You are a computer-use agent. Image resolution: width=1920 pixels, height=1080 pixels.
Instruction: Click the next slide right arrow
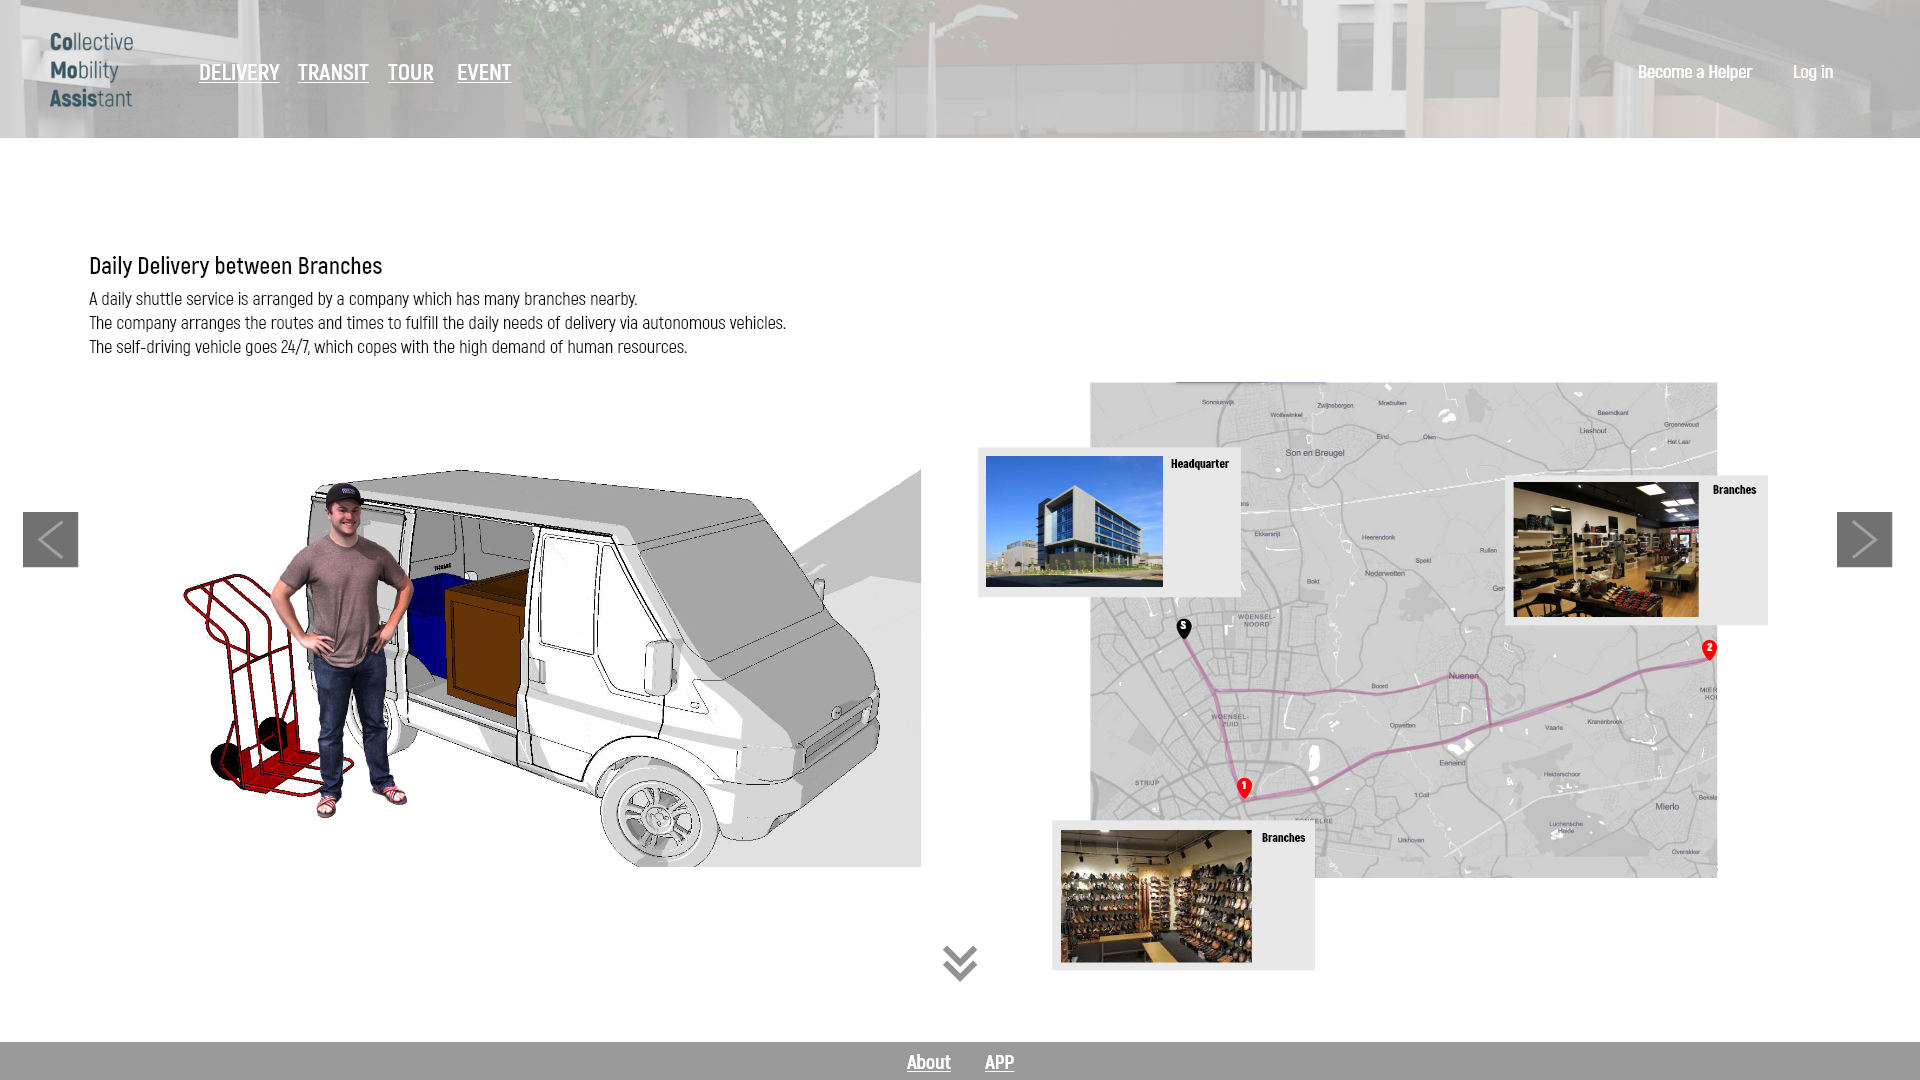1864,540
